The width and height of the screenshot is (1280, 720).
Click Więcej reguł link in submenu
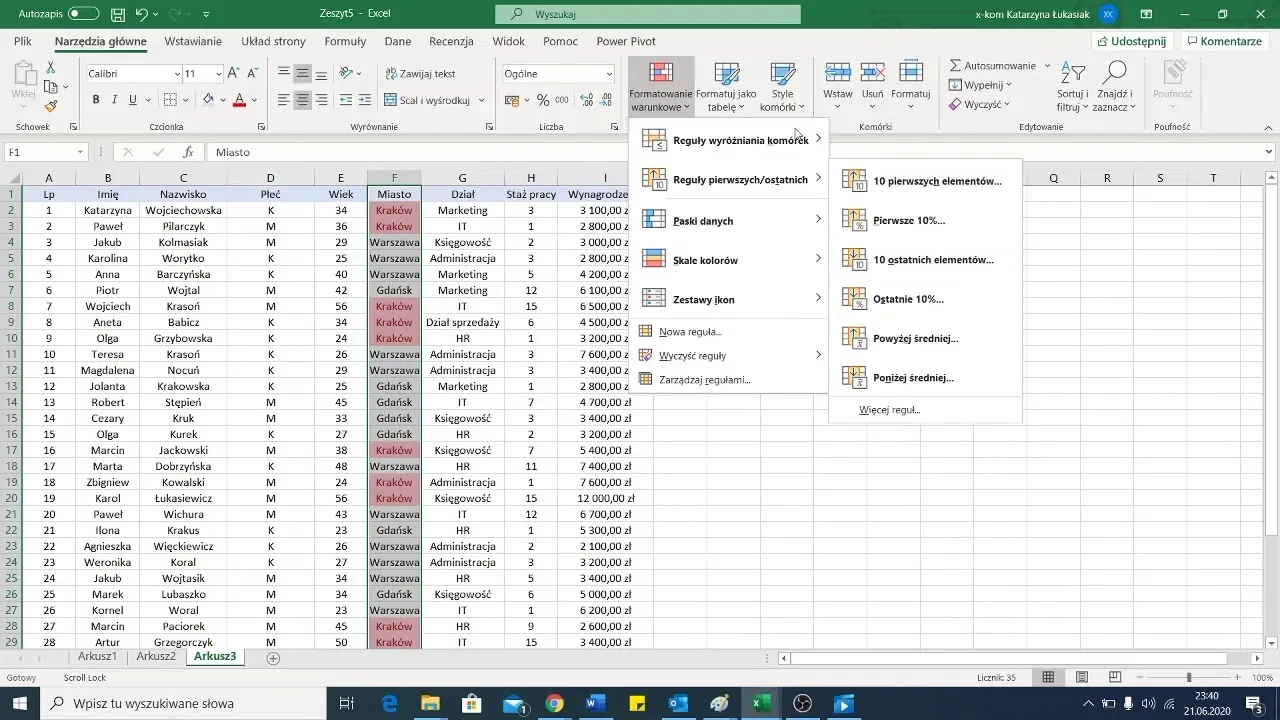click(889, 410)
